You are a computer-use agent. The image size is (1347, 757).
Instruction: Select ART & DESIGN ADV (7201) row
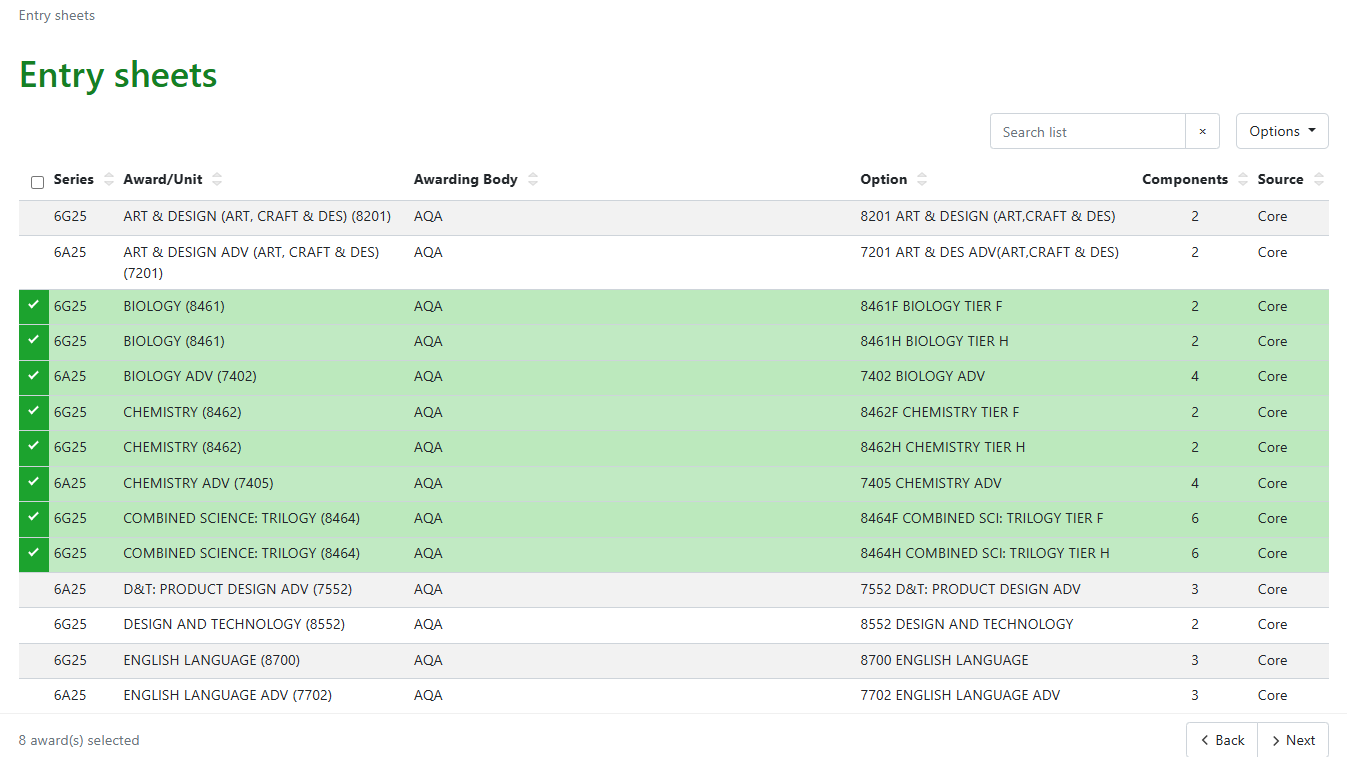tap(674, 262)
